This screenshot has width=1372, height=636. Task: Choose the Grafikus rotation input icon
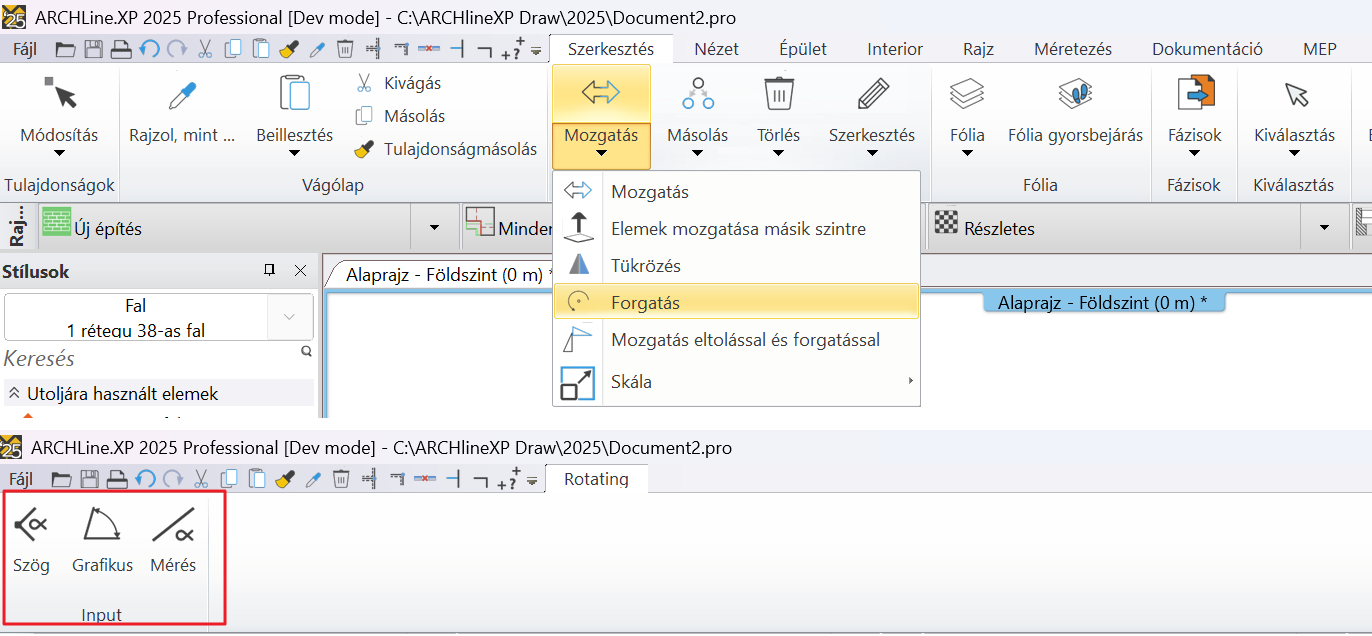point(102,524)
